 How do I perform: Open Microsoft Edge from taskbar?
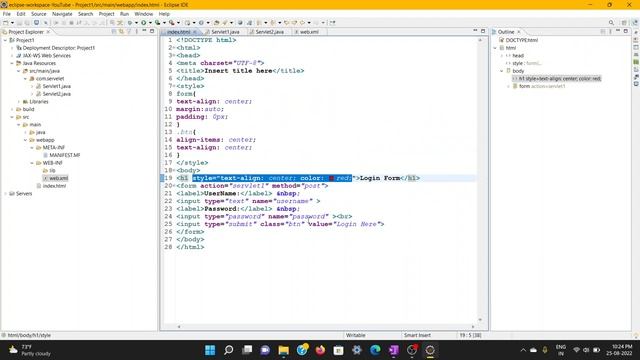pyautogui.click(x=375, y=350)
